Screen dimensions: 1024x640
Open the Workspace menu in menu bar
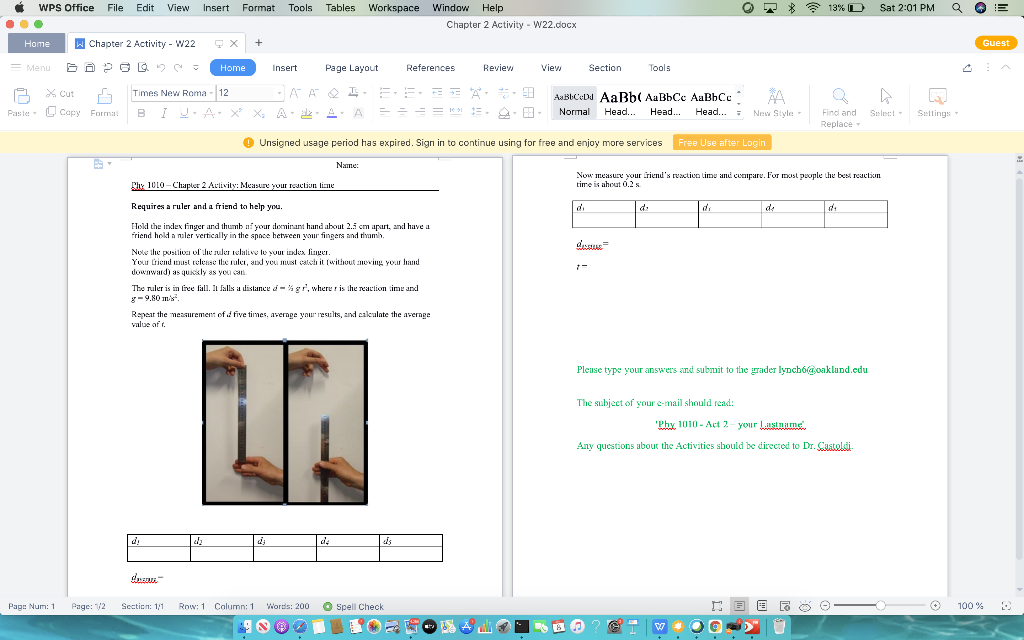click(394, 8)
